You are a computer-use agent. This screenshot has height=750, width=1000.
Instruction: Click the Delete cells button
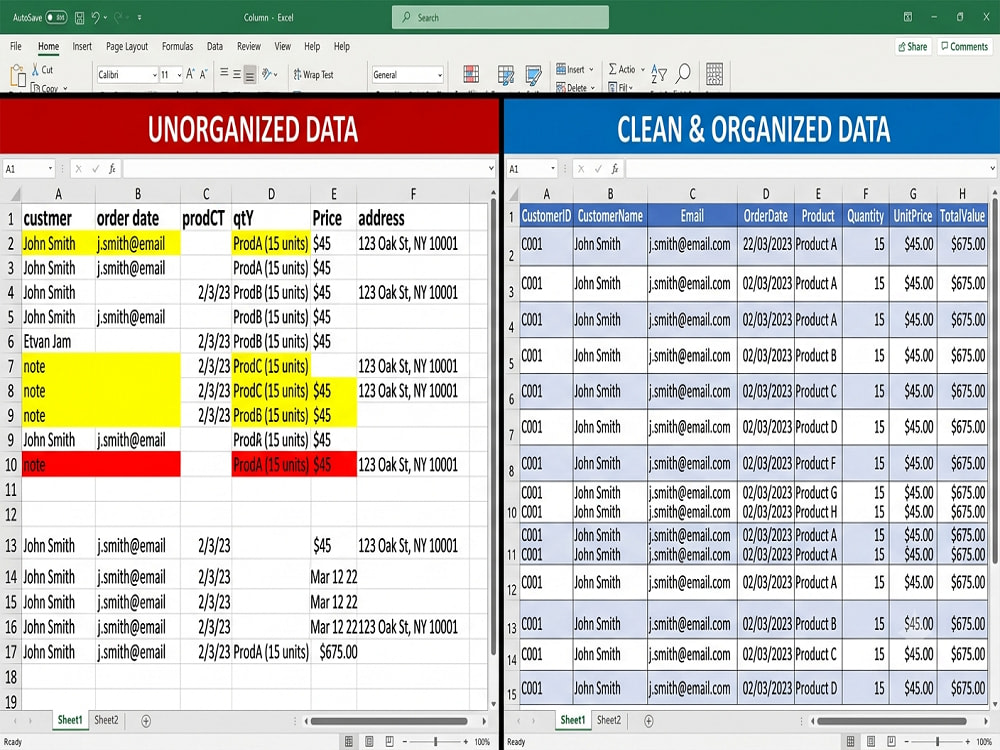(576, 87)
